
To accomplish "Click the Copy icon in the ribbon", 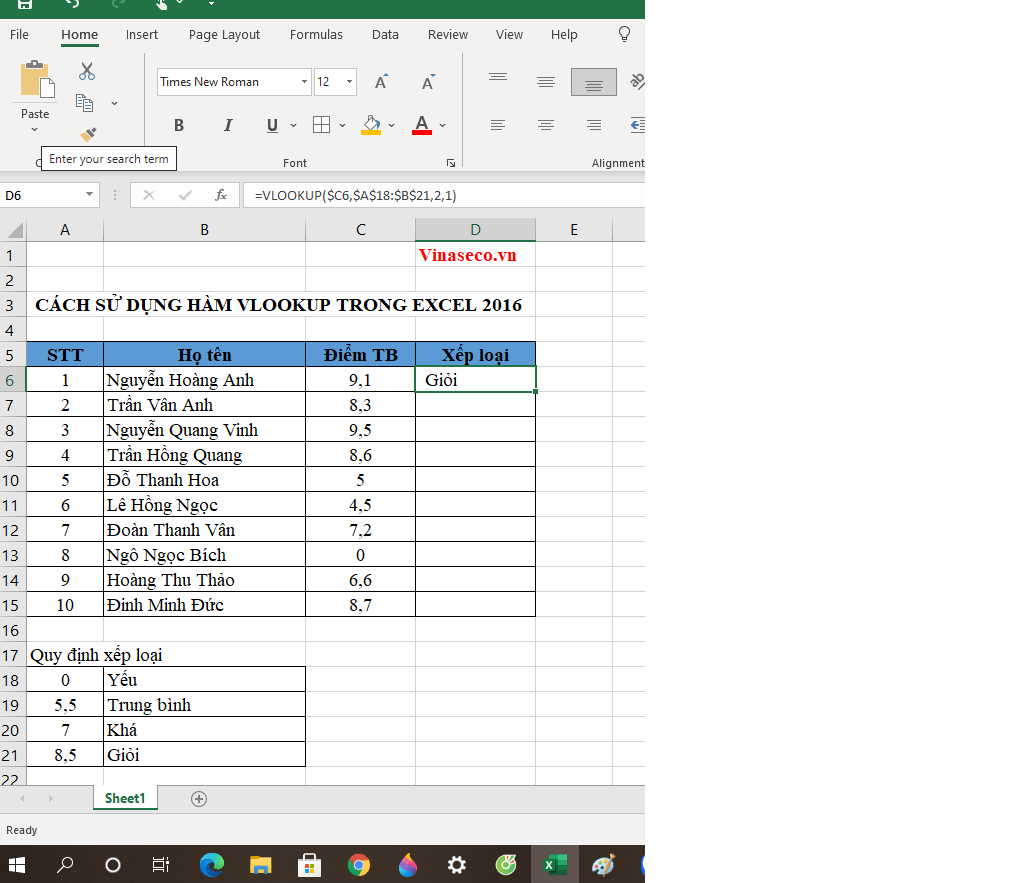I will click(x=86, y=103).
